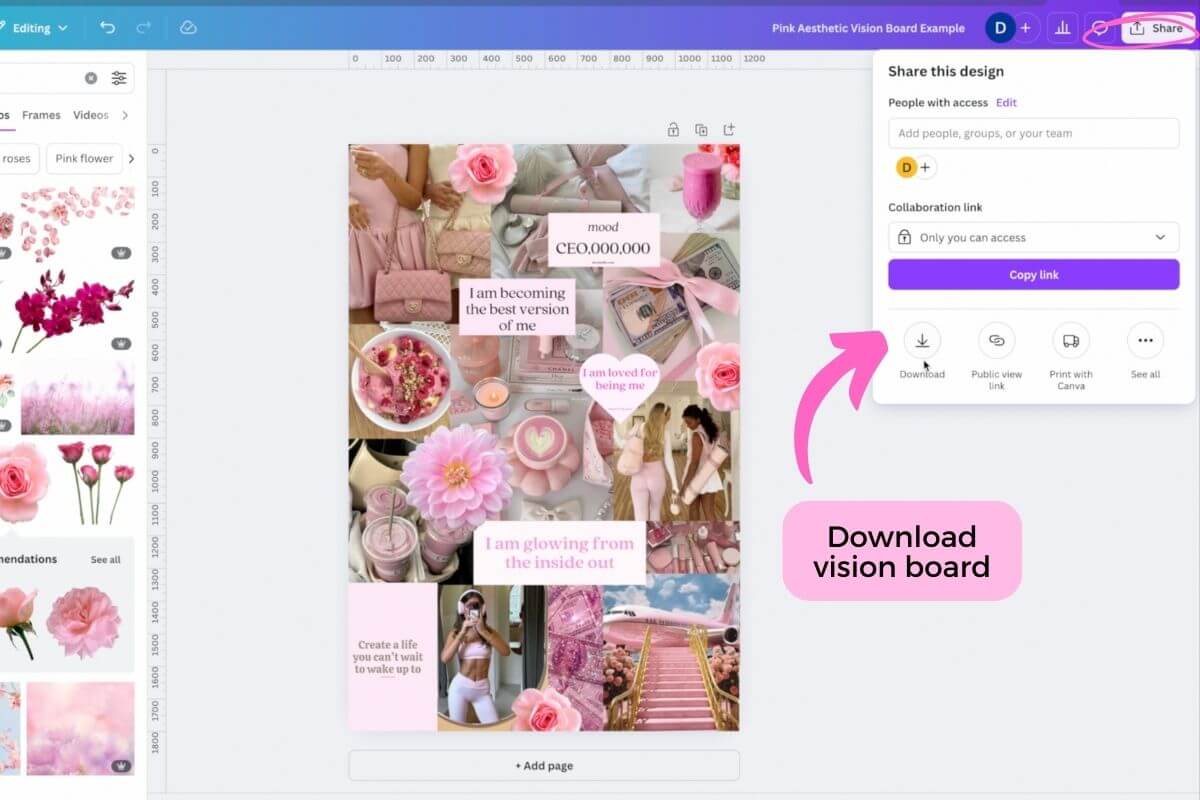Select the pink rose petals graphic
Screen dimensions: 1200x800
point(77,222)
